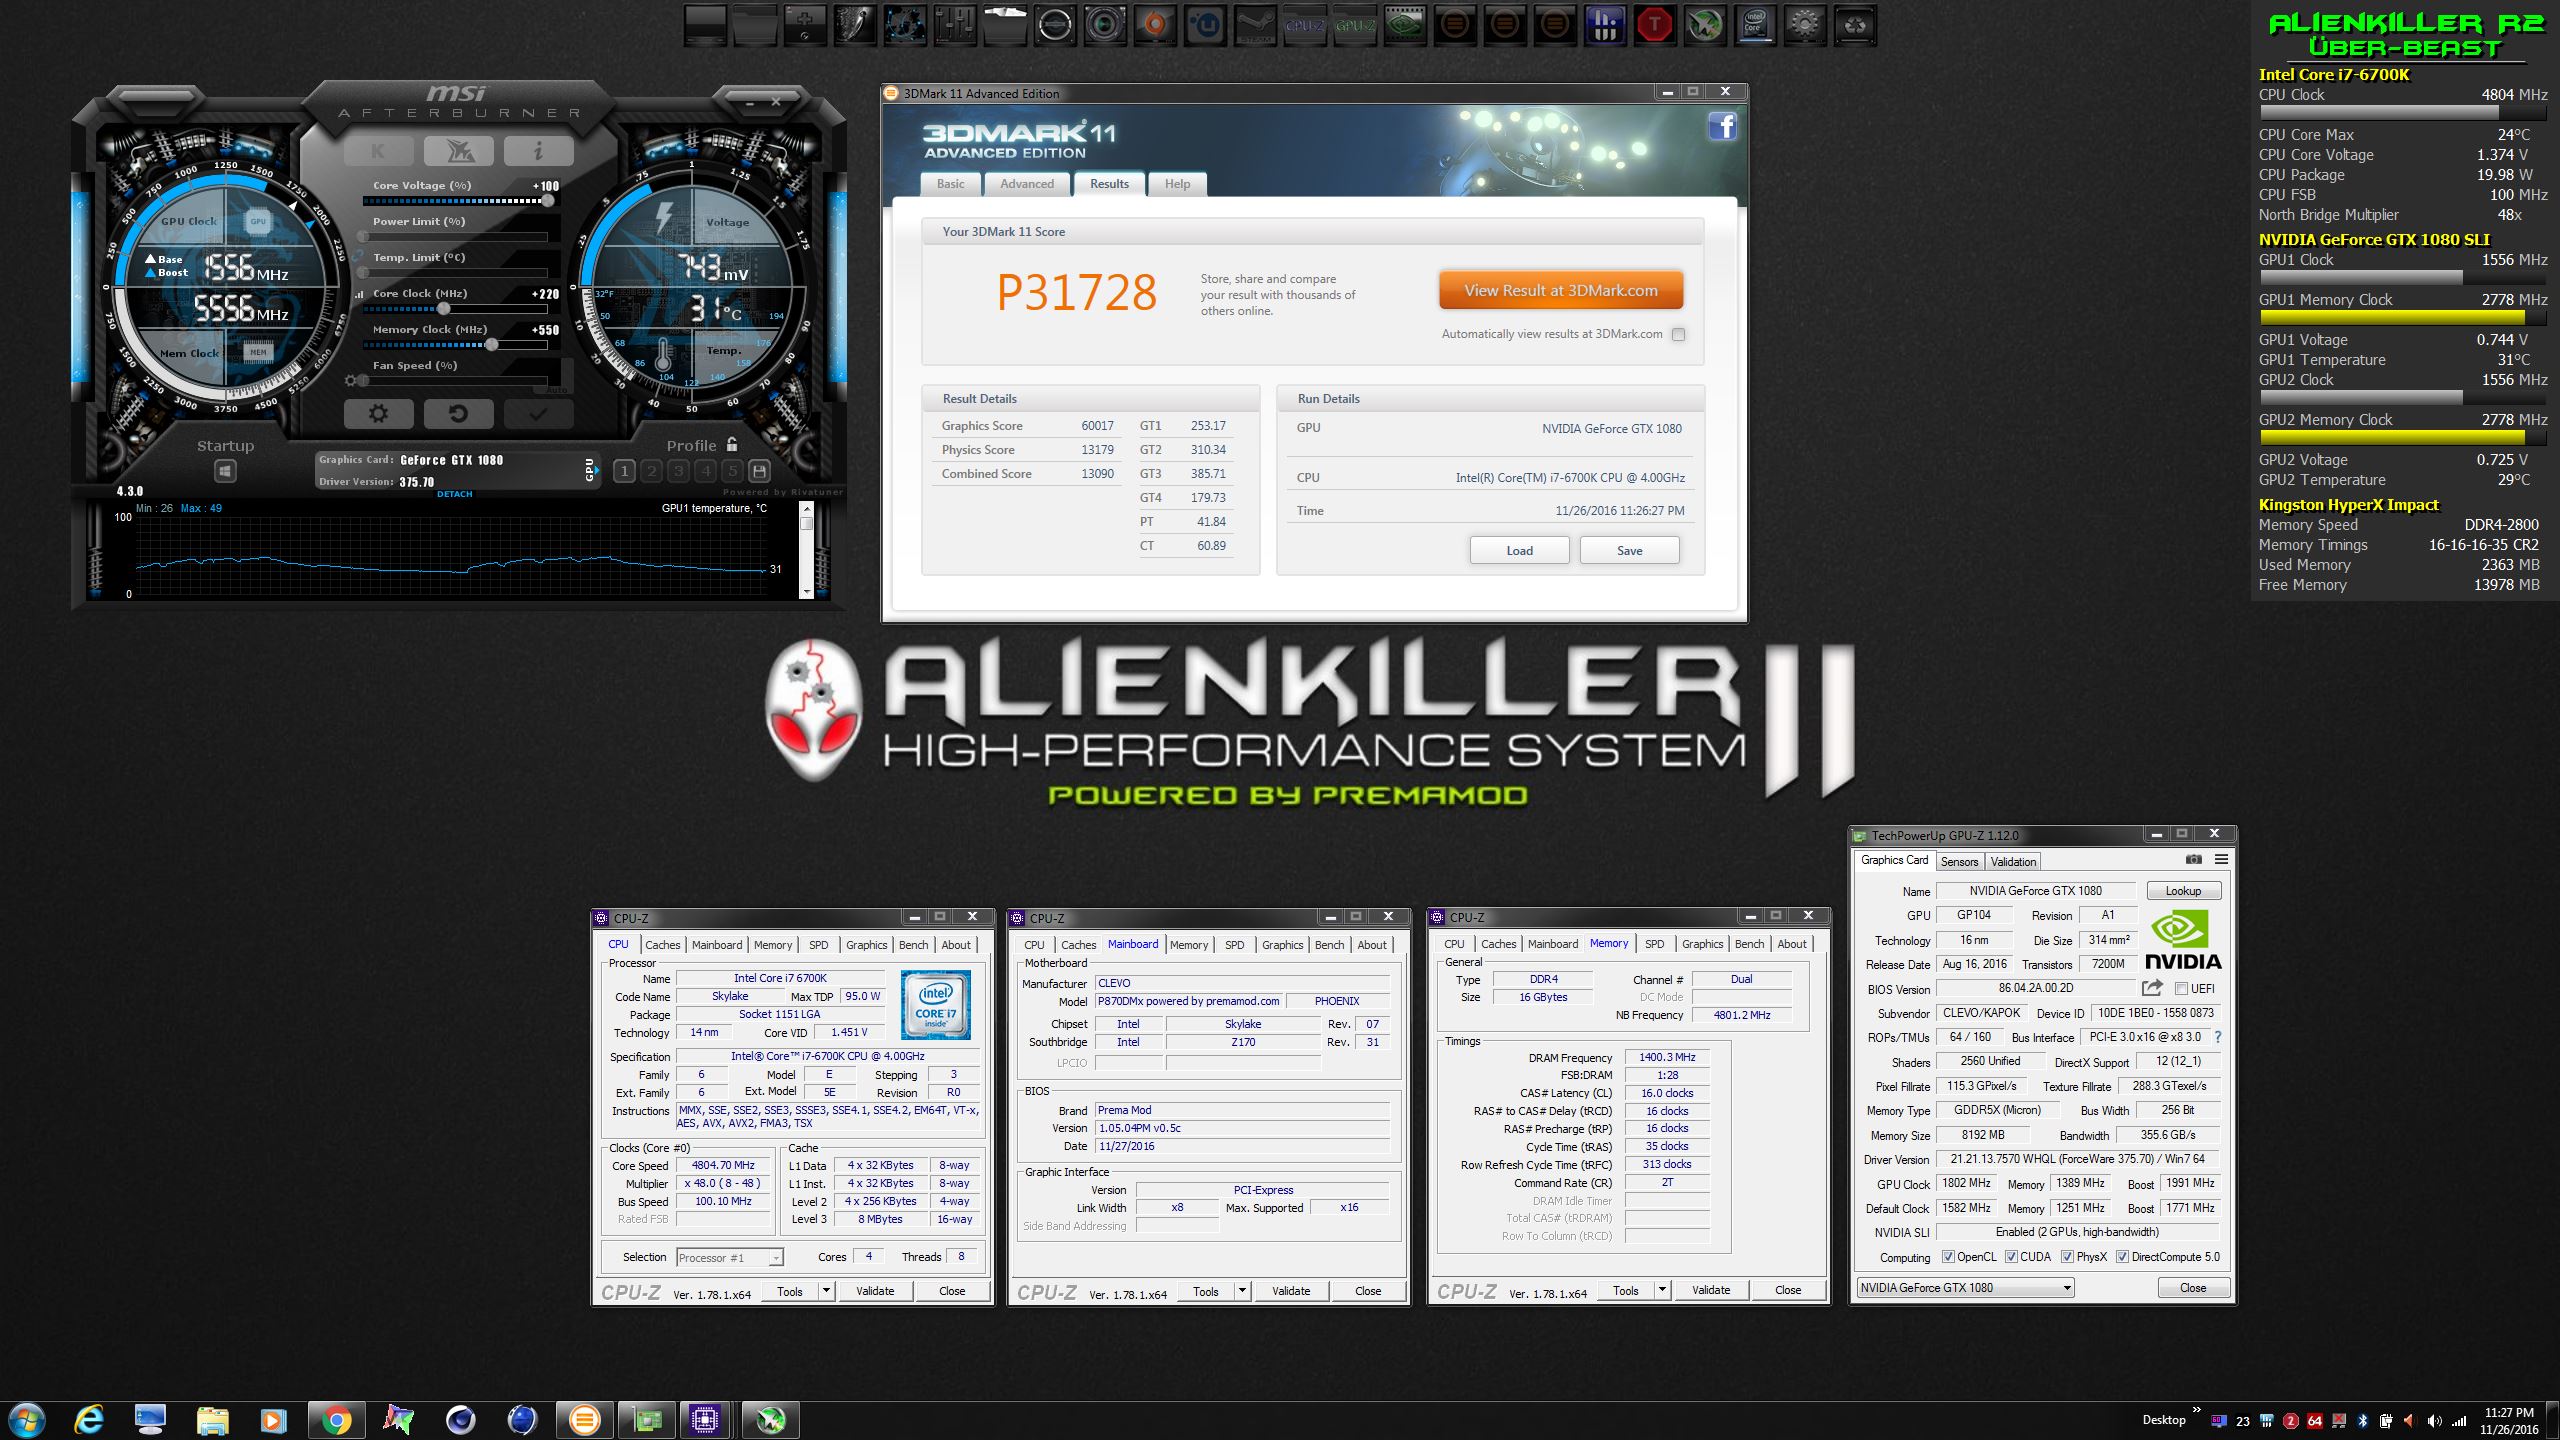
Task: Open Afterburner settings gear button
Action: [378, 413]
